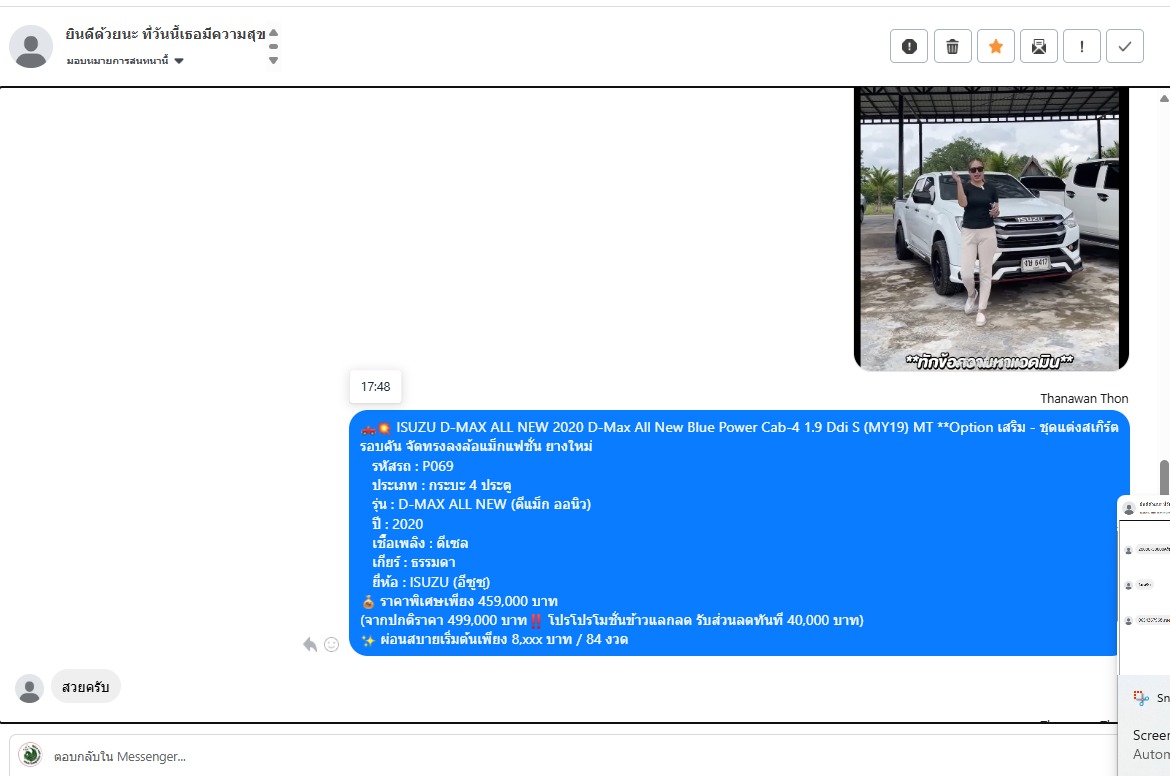React to the blue message with the emoji icon

pos(332,644)
